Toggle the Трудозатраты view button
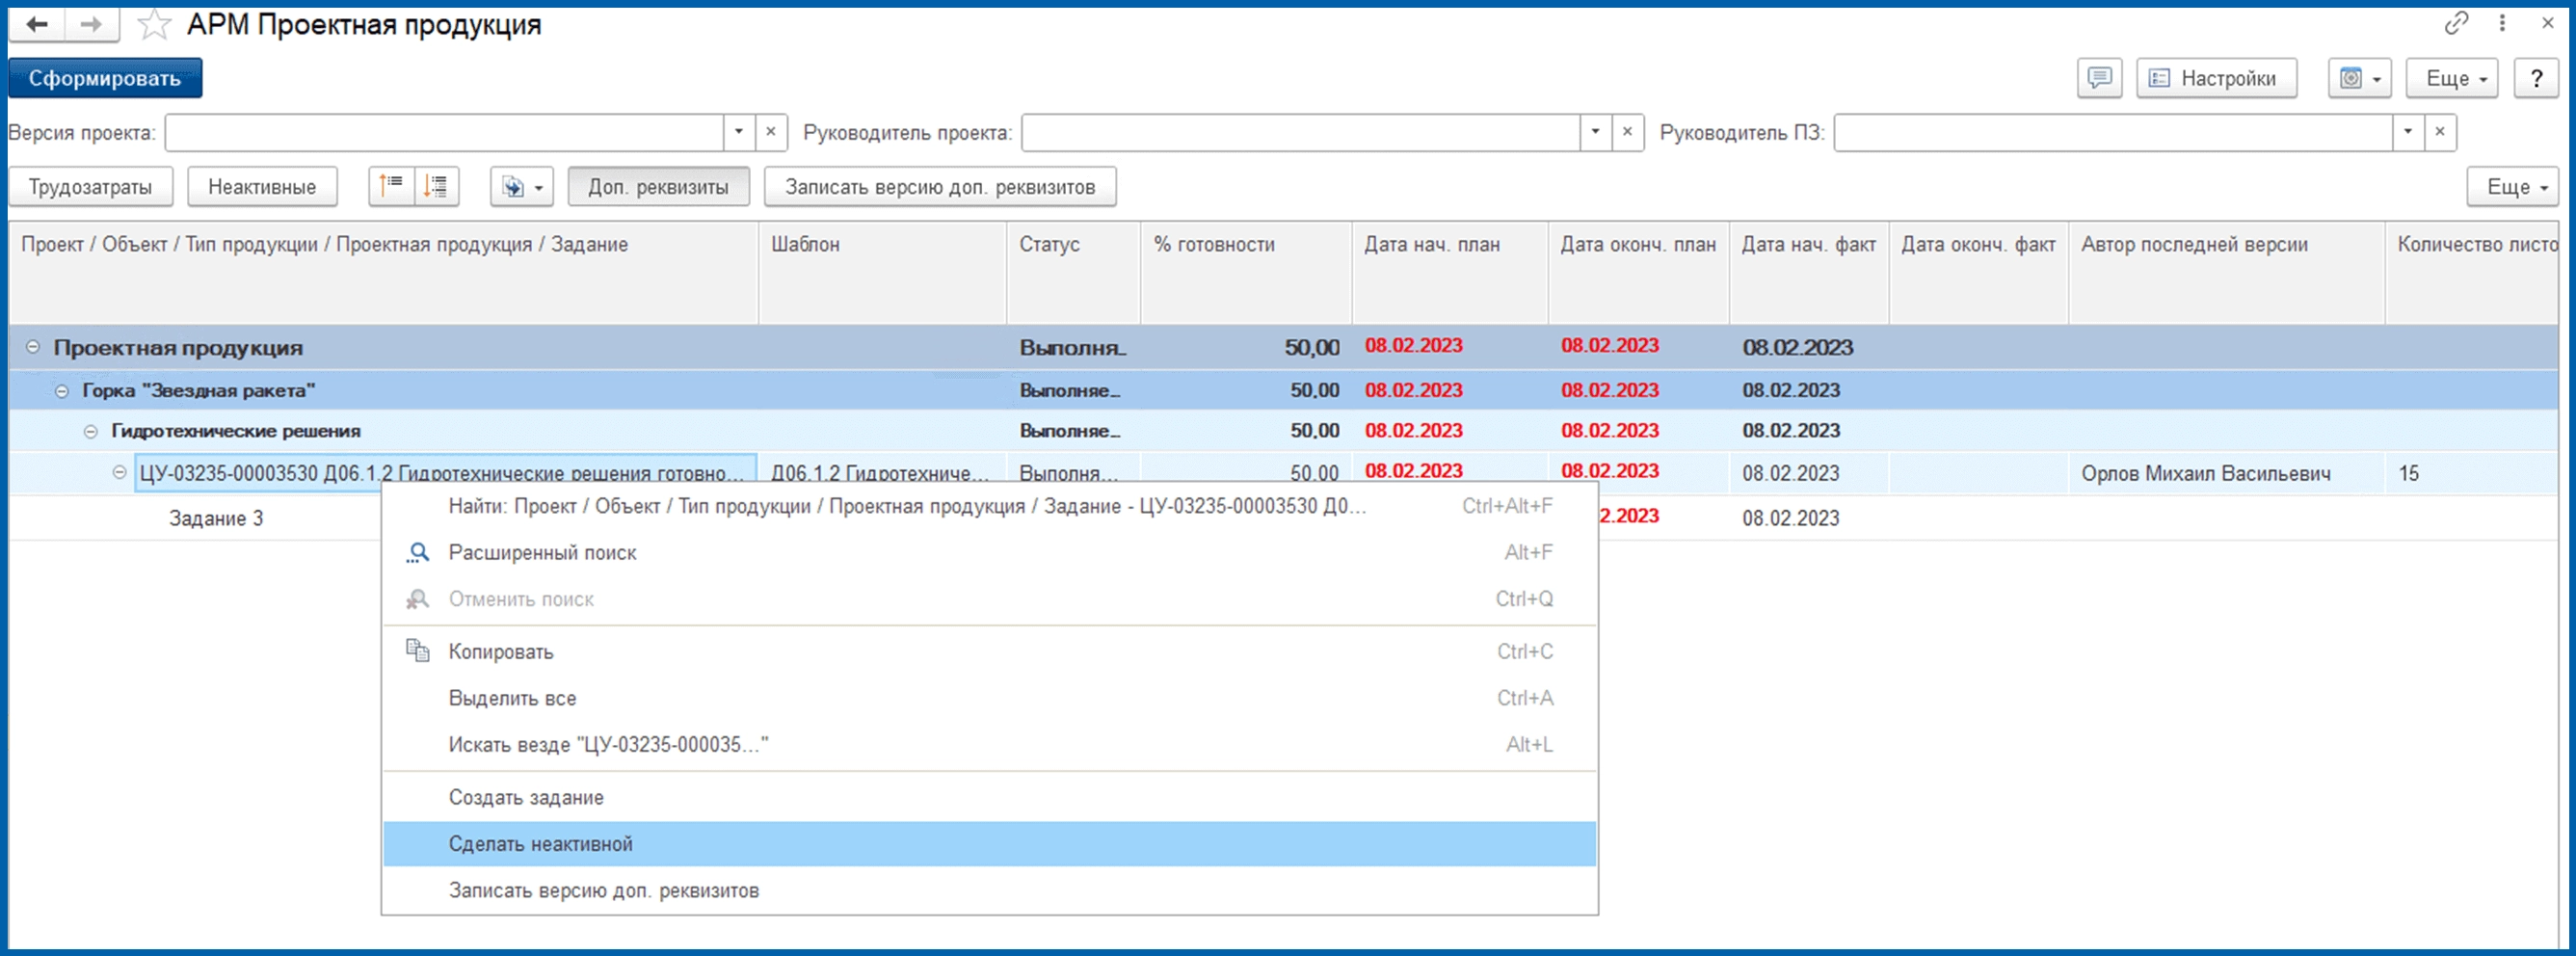Screen dimensions: 2576x956 click(90, 187)
